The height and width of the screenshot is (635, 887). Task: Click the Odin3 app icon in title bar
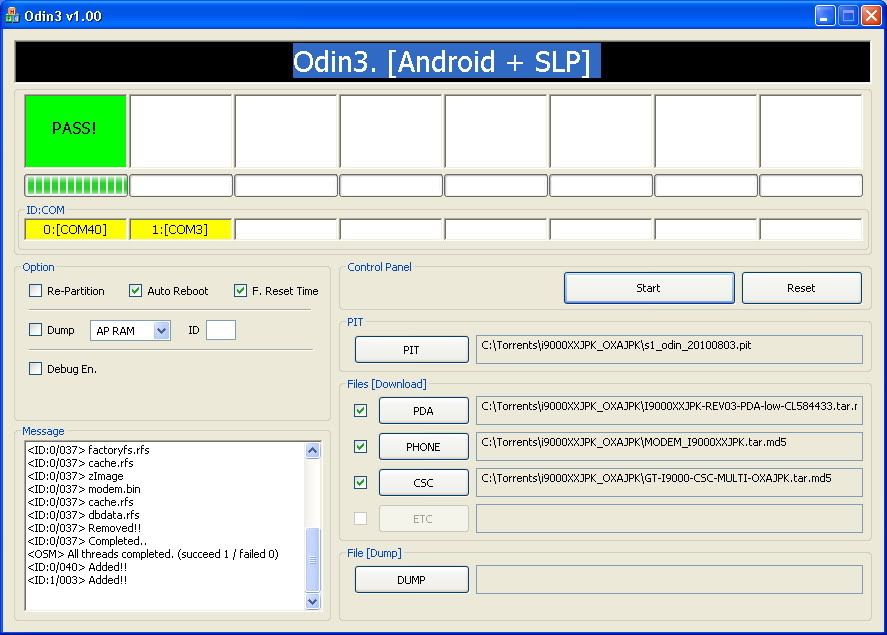12,15
